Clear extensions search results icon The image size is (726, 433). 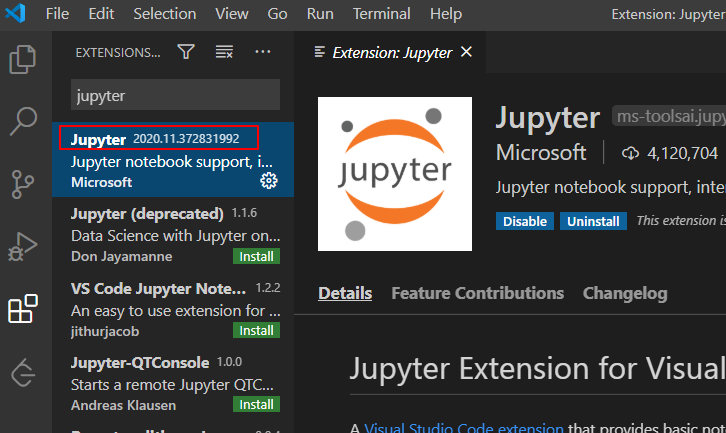click(x=224, y=52)
